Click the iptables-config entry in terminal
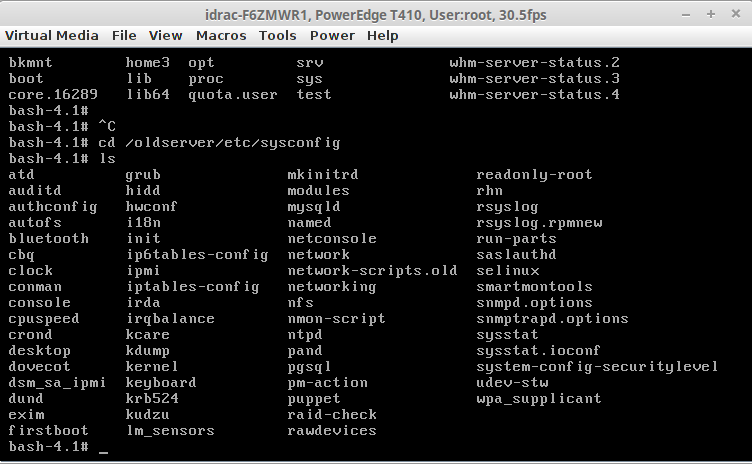Screen dimensions: 752x464 [192, 286]
